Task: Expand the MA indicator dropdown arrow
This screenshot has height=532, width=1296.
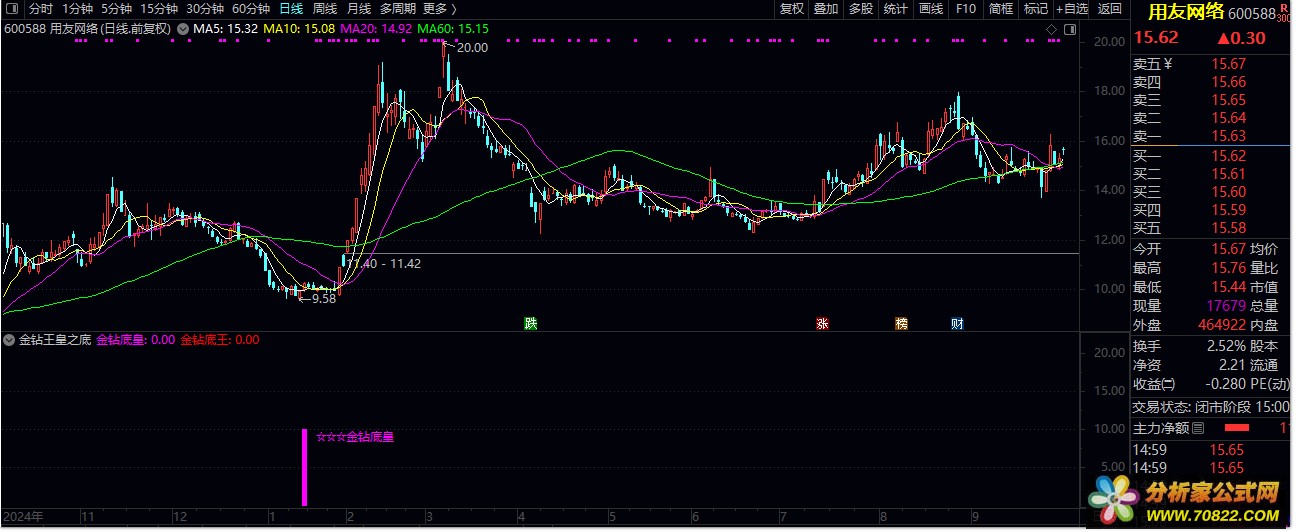Action: 183,29
